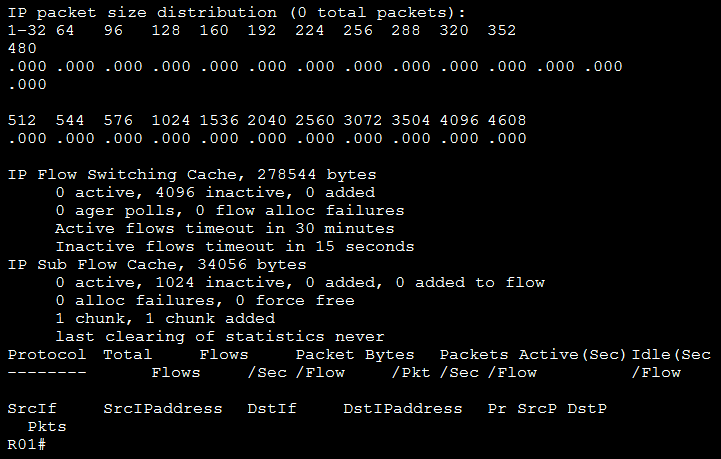This screenshot has width=721, height=459.
Task: Click the 'SrcIPaddress' column header
Action: 152,409
